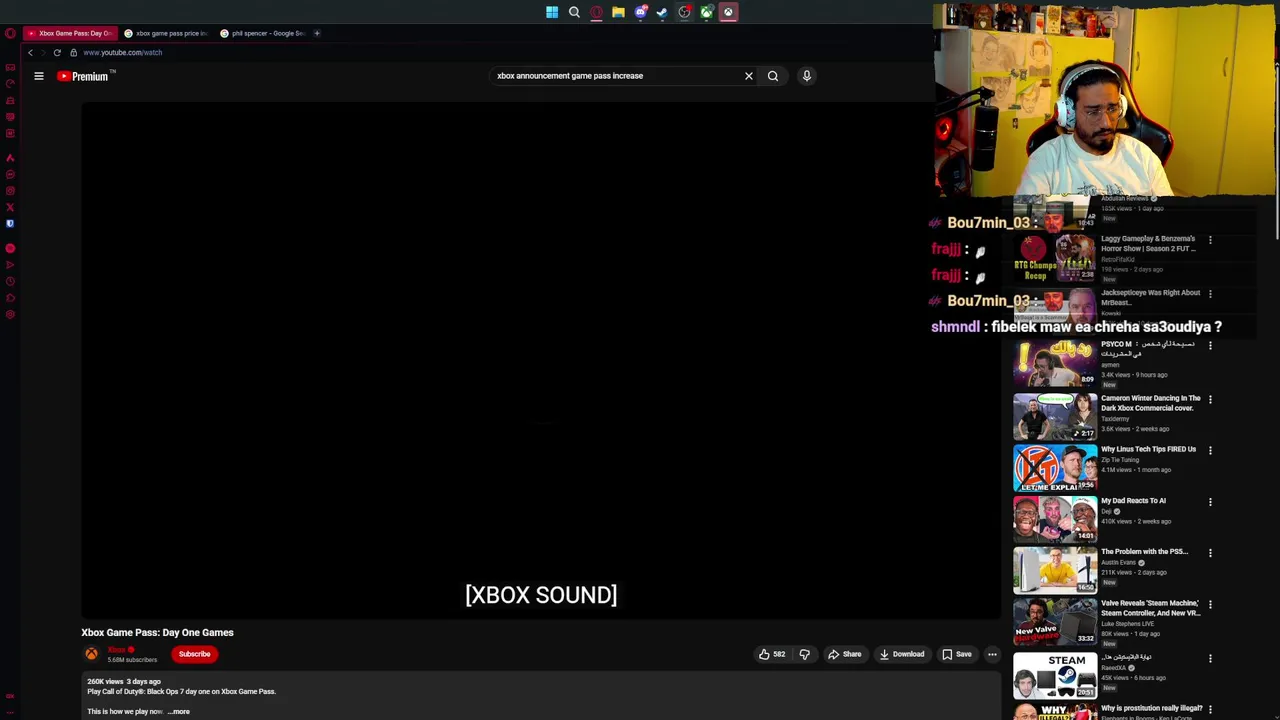Screen dimensions: 1280x720
Task: Open OBS Studio from the taskbar
Action: click(x=684, y=12)
